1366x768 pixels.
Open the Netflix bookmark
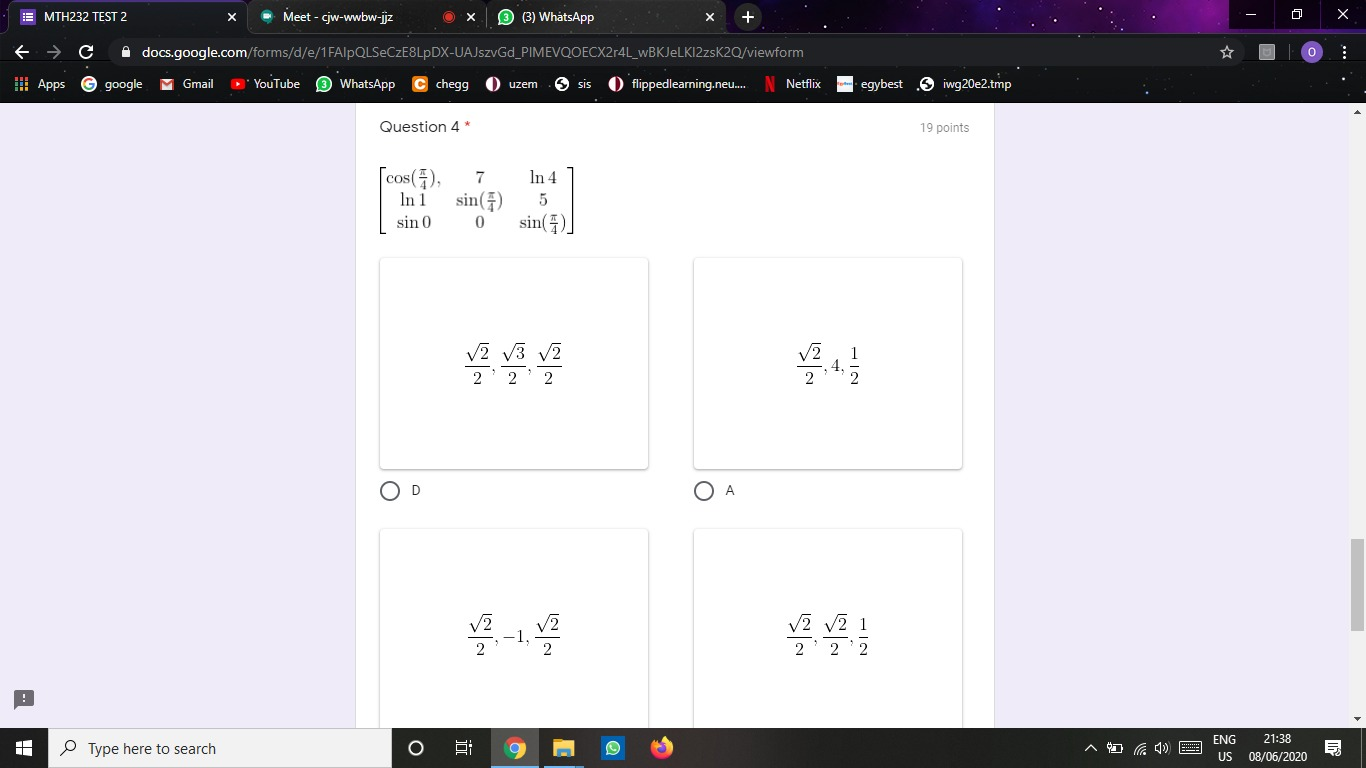[x=792, y=84]
